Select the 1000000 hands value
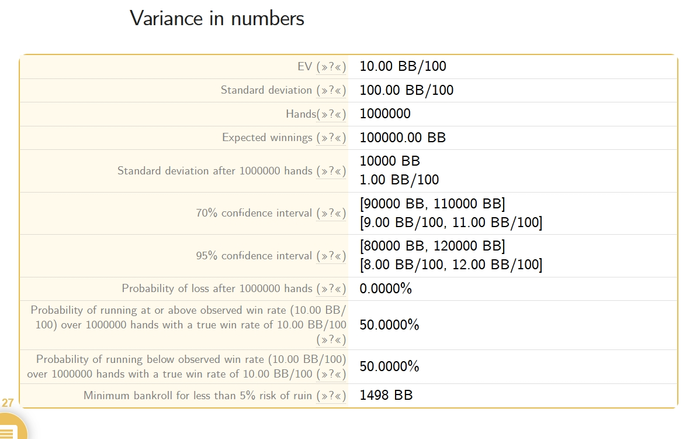Image resolution: width=700 pixels, height=439 pixels. click(385, 114)
